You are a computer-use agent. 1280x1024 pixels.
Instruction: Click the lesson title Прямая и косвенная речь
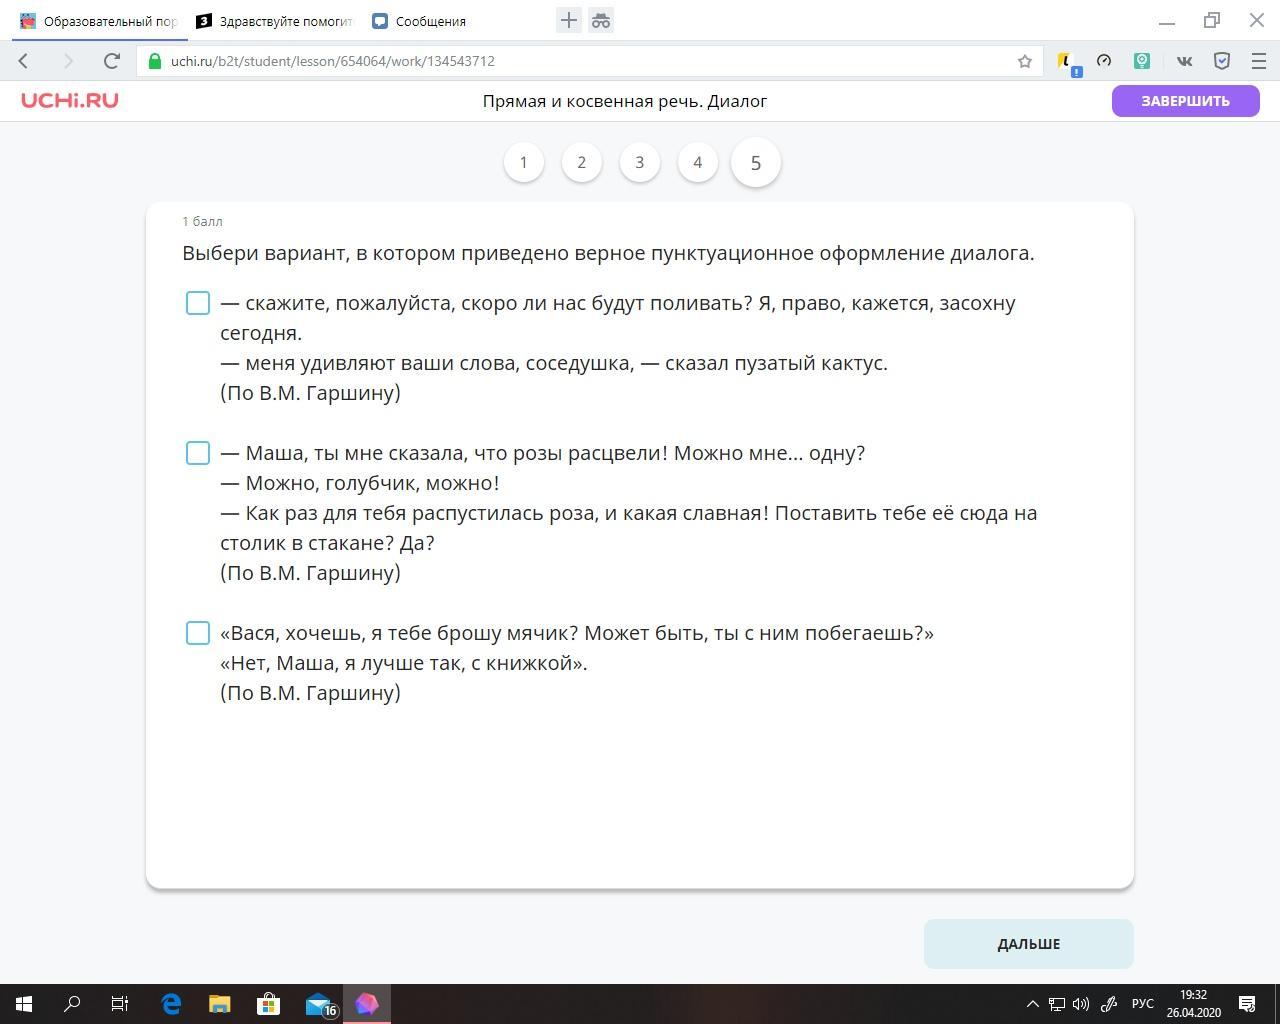(x=625, y=101)
